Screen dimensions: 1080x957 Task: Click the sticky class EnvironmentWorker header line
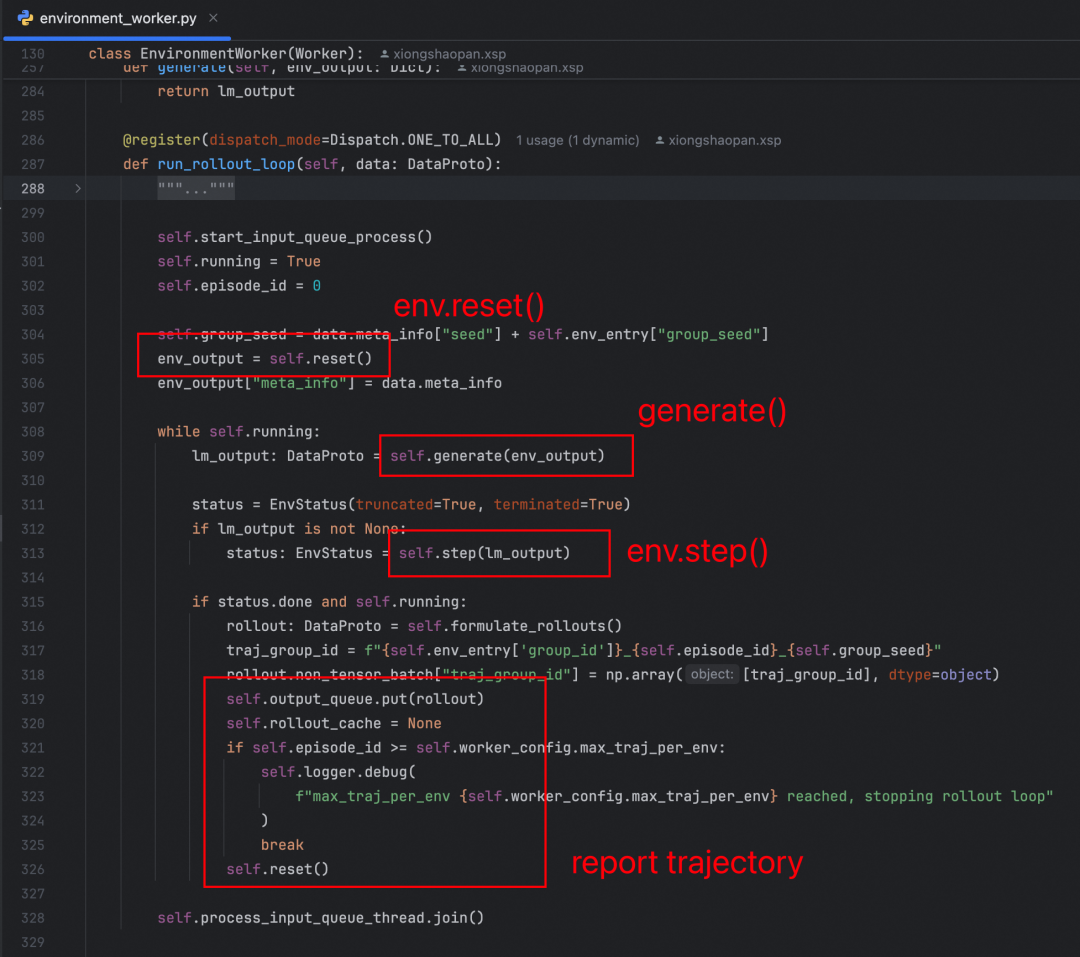point(228,53)
